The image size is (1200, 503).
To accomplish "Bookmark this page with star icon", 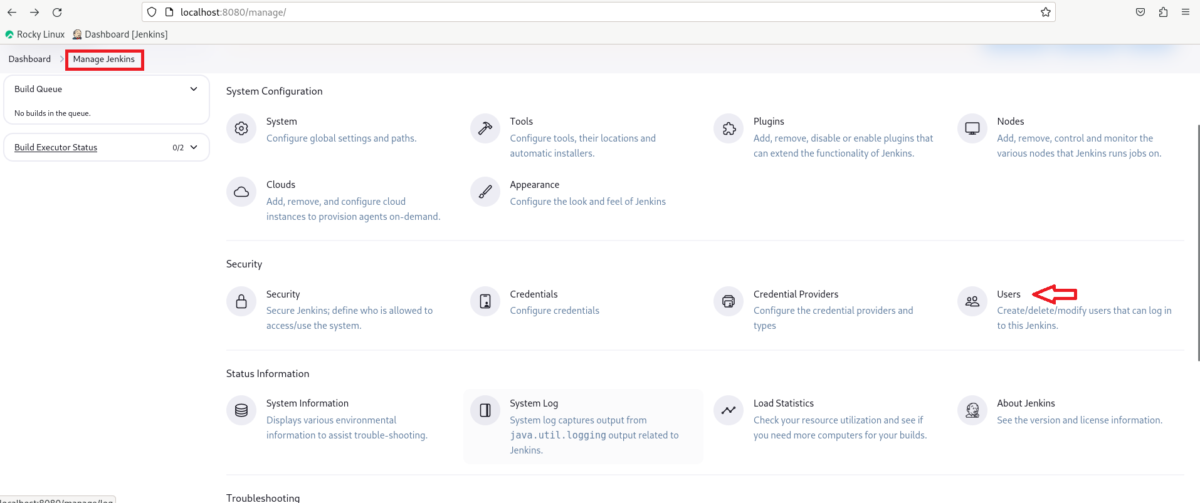I will tap(1045, 12).
